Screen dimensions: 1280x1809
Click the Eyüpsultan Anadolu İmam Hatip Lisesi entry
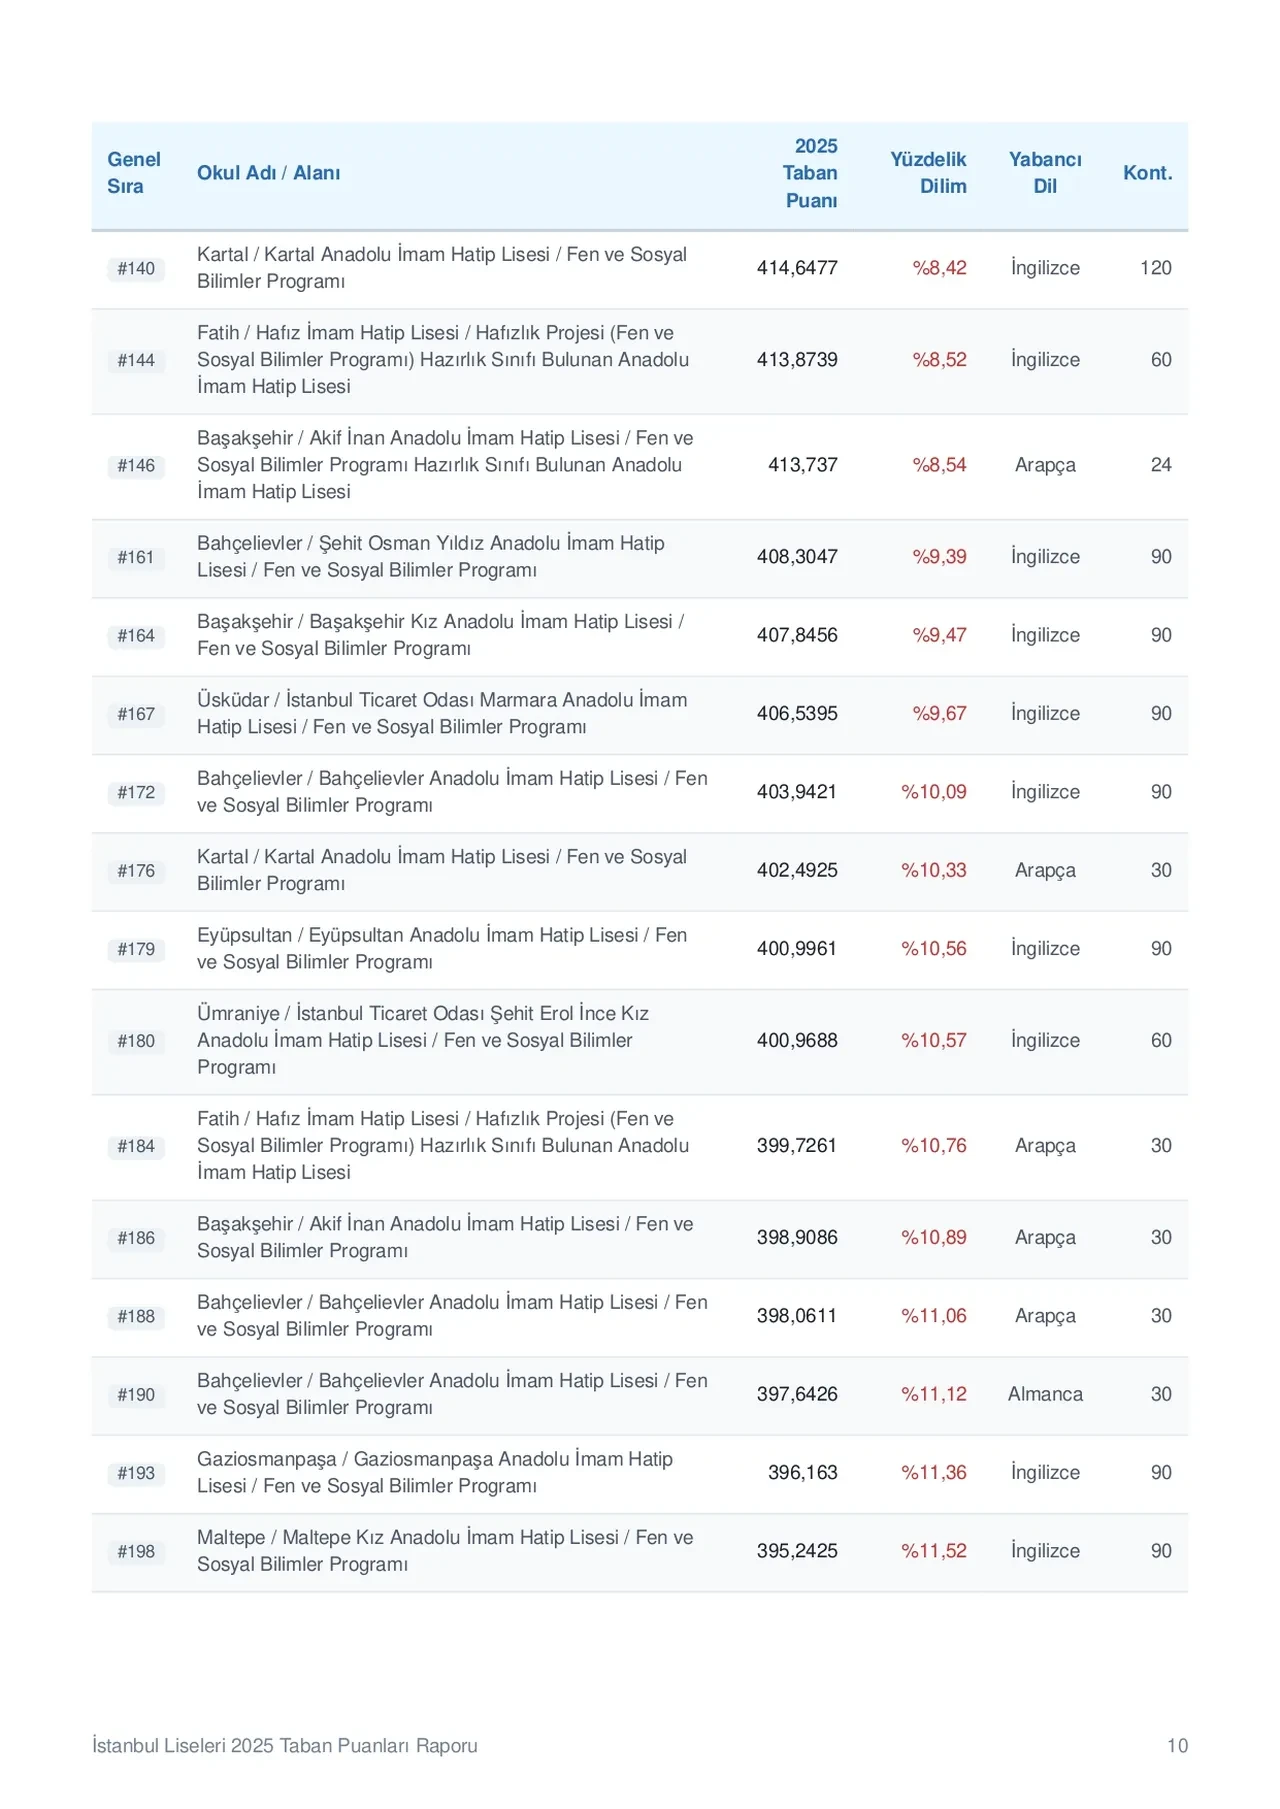pos(442,948)
